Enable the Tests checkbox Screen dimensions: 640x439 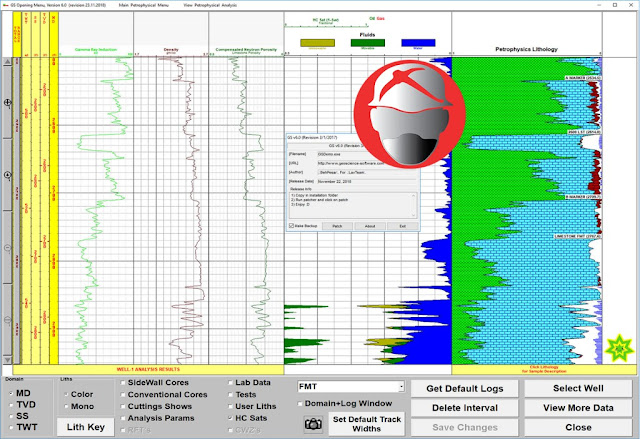[230, 395]
